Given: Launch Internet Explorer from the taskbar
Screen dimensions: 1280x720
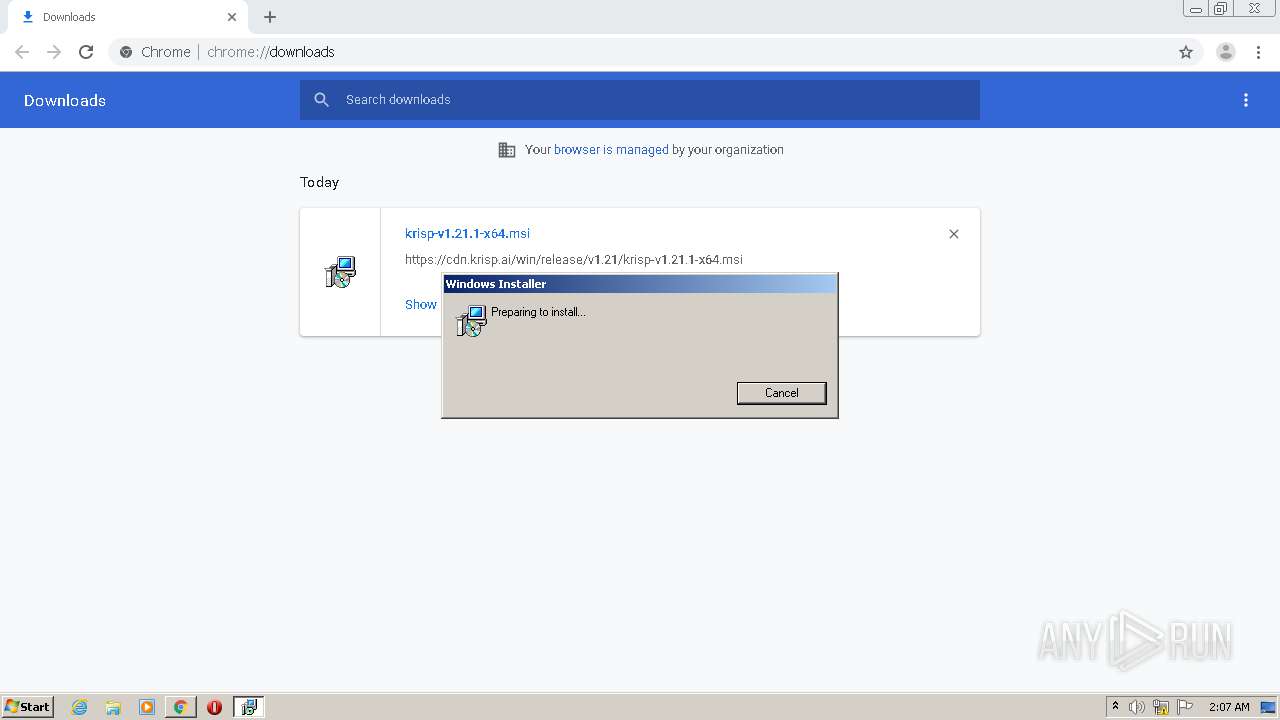Looking at the screenshot, I should coord(80,707).
